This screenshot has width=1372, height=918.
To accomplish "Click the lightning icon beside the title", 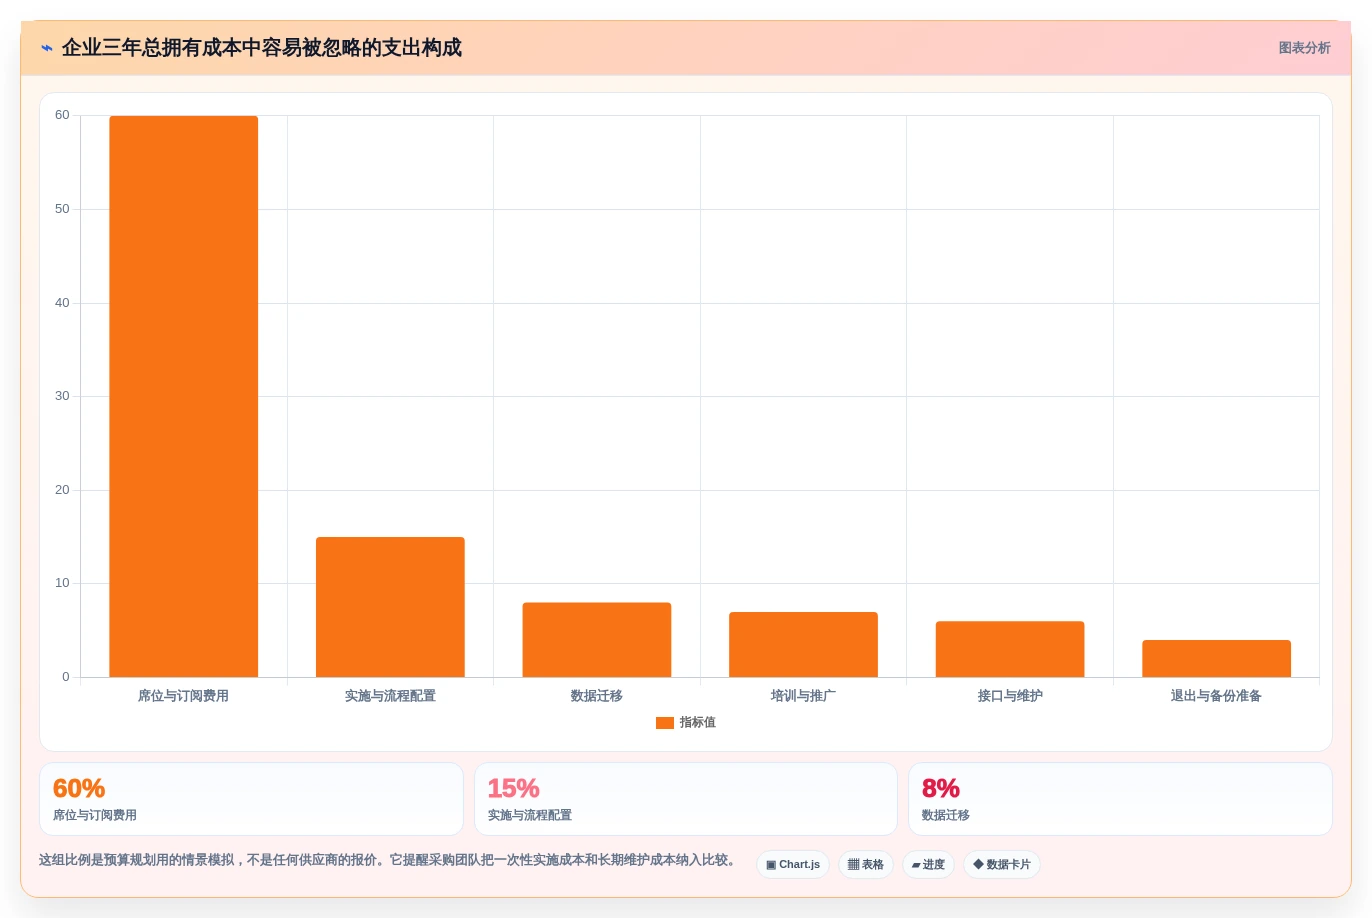I will 47,48.
